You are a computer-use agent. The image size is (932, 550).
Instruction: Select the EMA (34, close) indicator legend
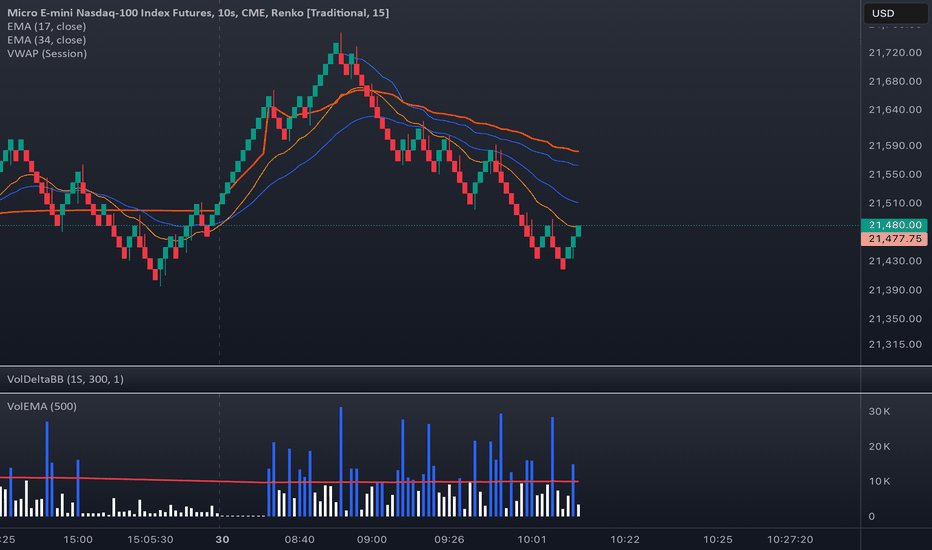[x=46, y=40]
